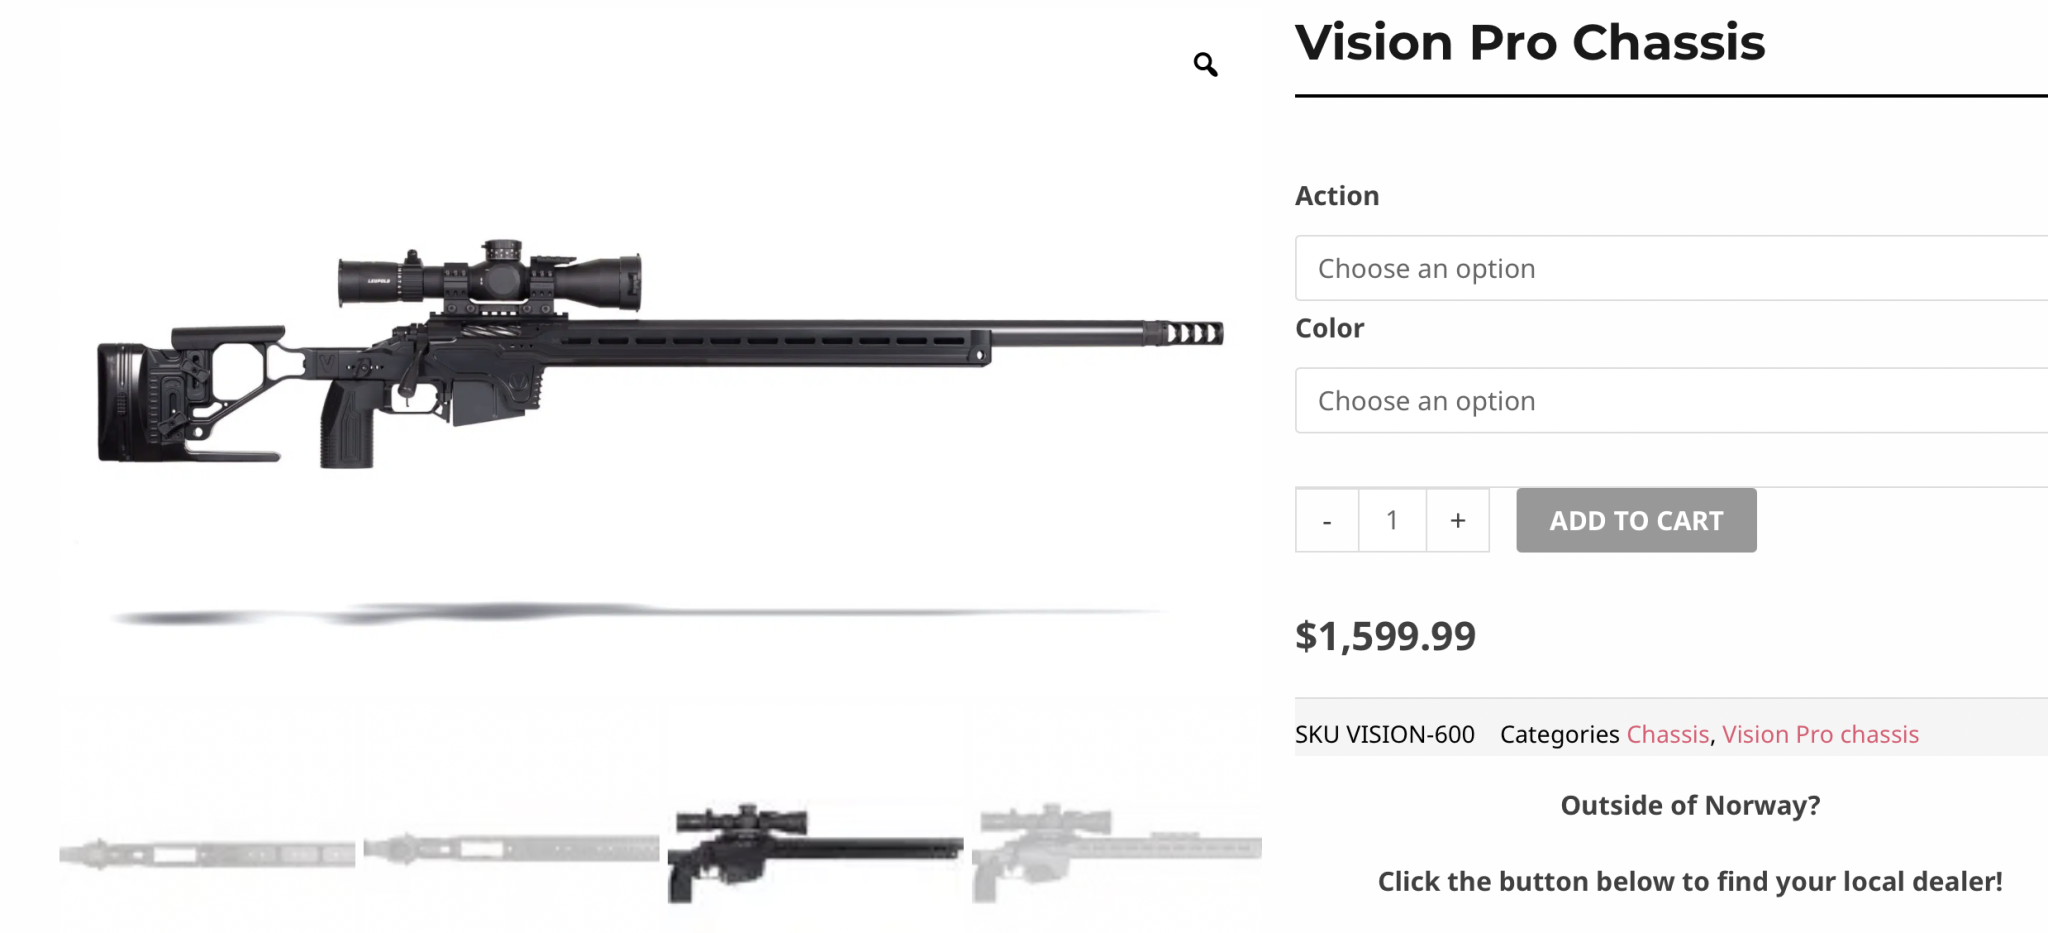The width and height of the screenshot is (2048, 933).
Task: Open the Chassis category link
Action: pyautogui.click(x=1667, y=735)
